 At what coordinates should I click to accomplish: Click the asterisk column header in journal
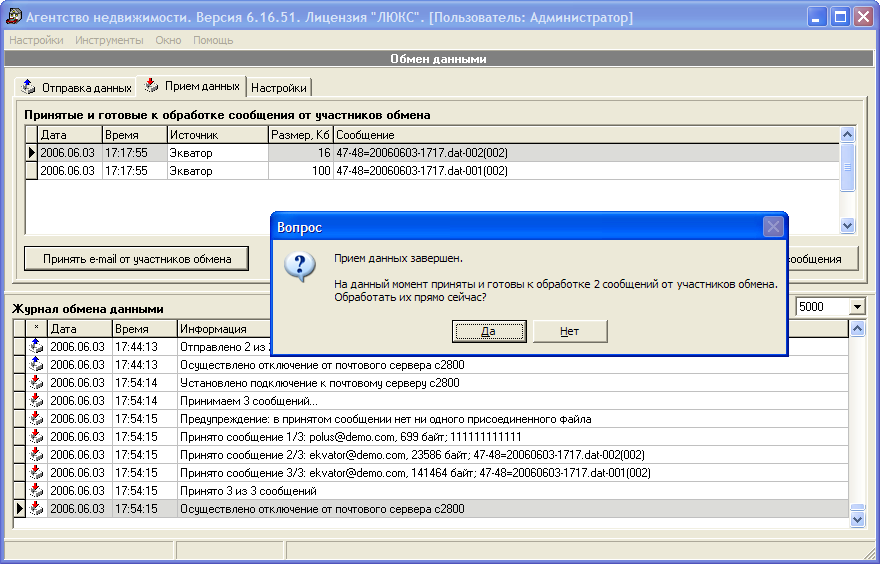click(x=36, y=329)
